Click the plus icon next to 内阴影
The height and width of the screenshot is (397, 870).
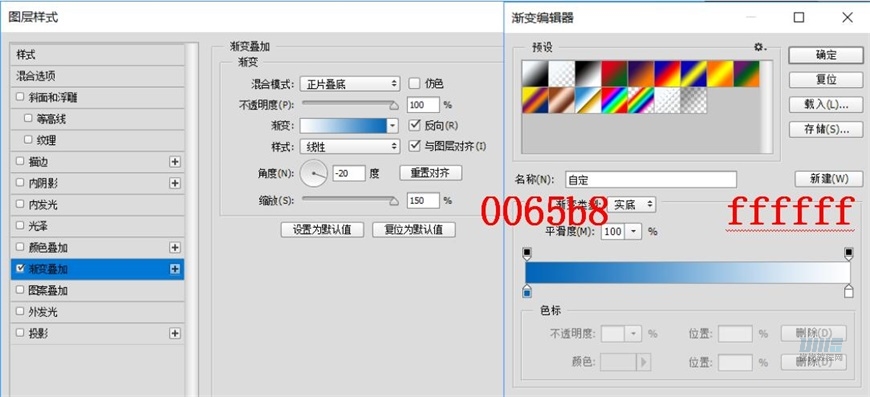pyautogui.click(x=175, y=183)
